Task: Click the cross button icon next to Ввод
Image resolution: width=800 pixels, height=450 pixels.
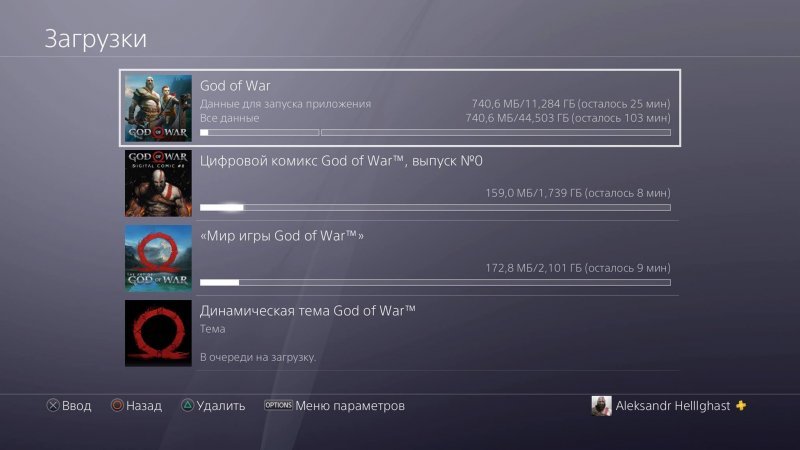Action: tap(53, 406)
